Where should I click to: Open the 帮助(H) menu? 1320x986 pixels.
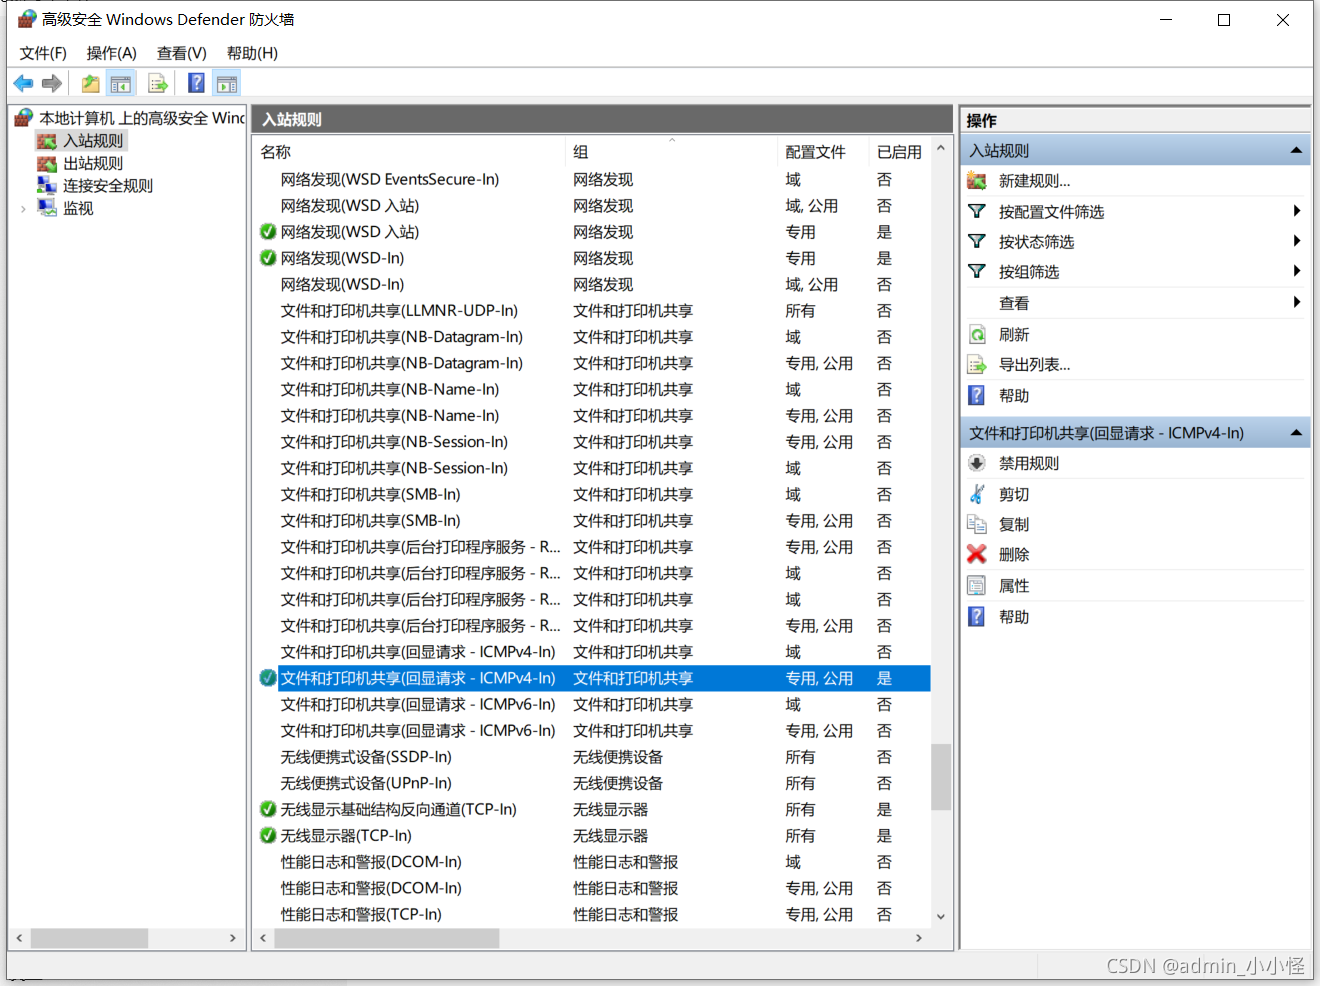click(252, 53)
